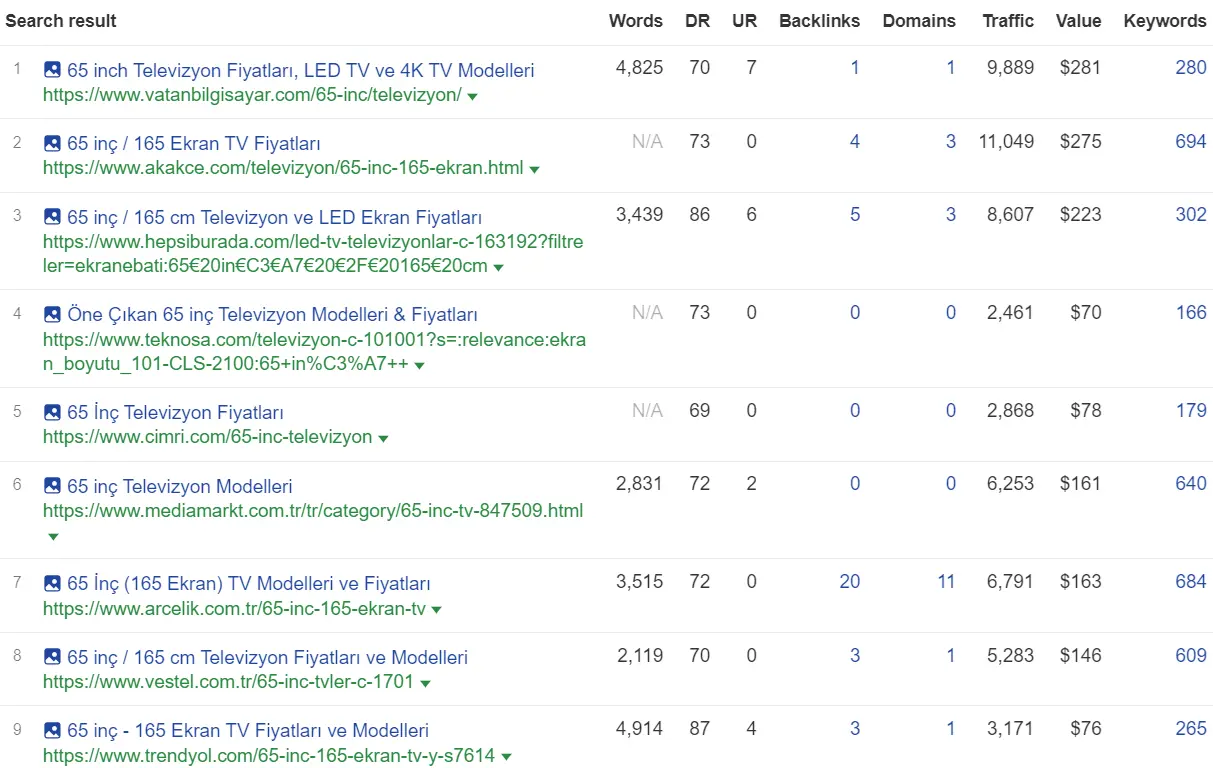
Task: Visit the cimri.com URL link
Action: (x=208, y=437)
